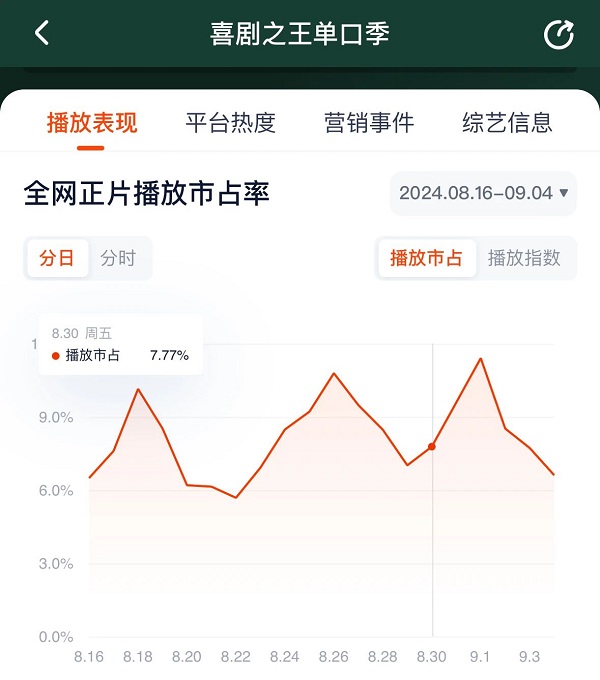Toggle to 分时 hourly view
This screenshot has width=600, height=680.
tap(118, 258)
